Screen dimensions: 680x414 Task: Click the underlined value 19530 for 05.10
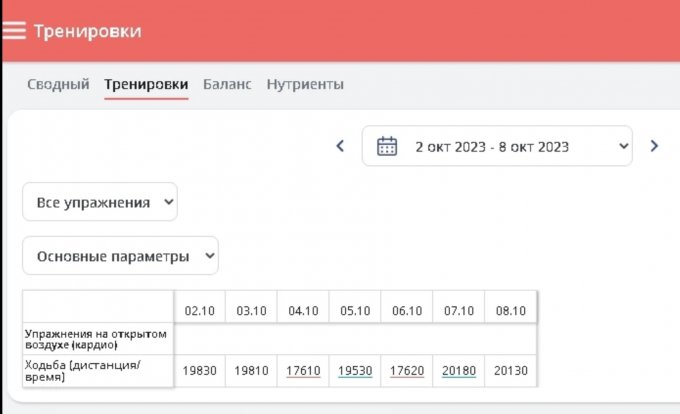click(x=355, y=371)
